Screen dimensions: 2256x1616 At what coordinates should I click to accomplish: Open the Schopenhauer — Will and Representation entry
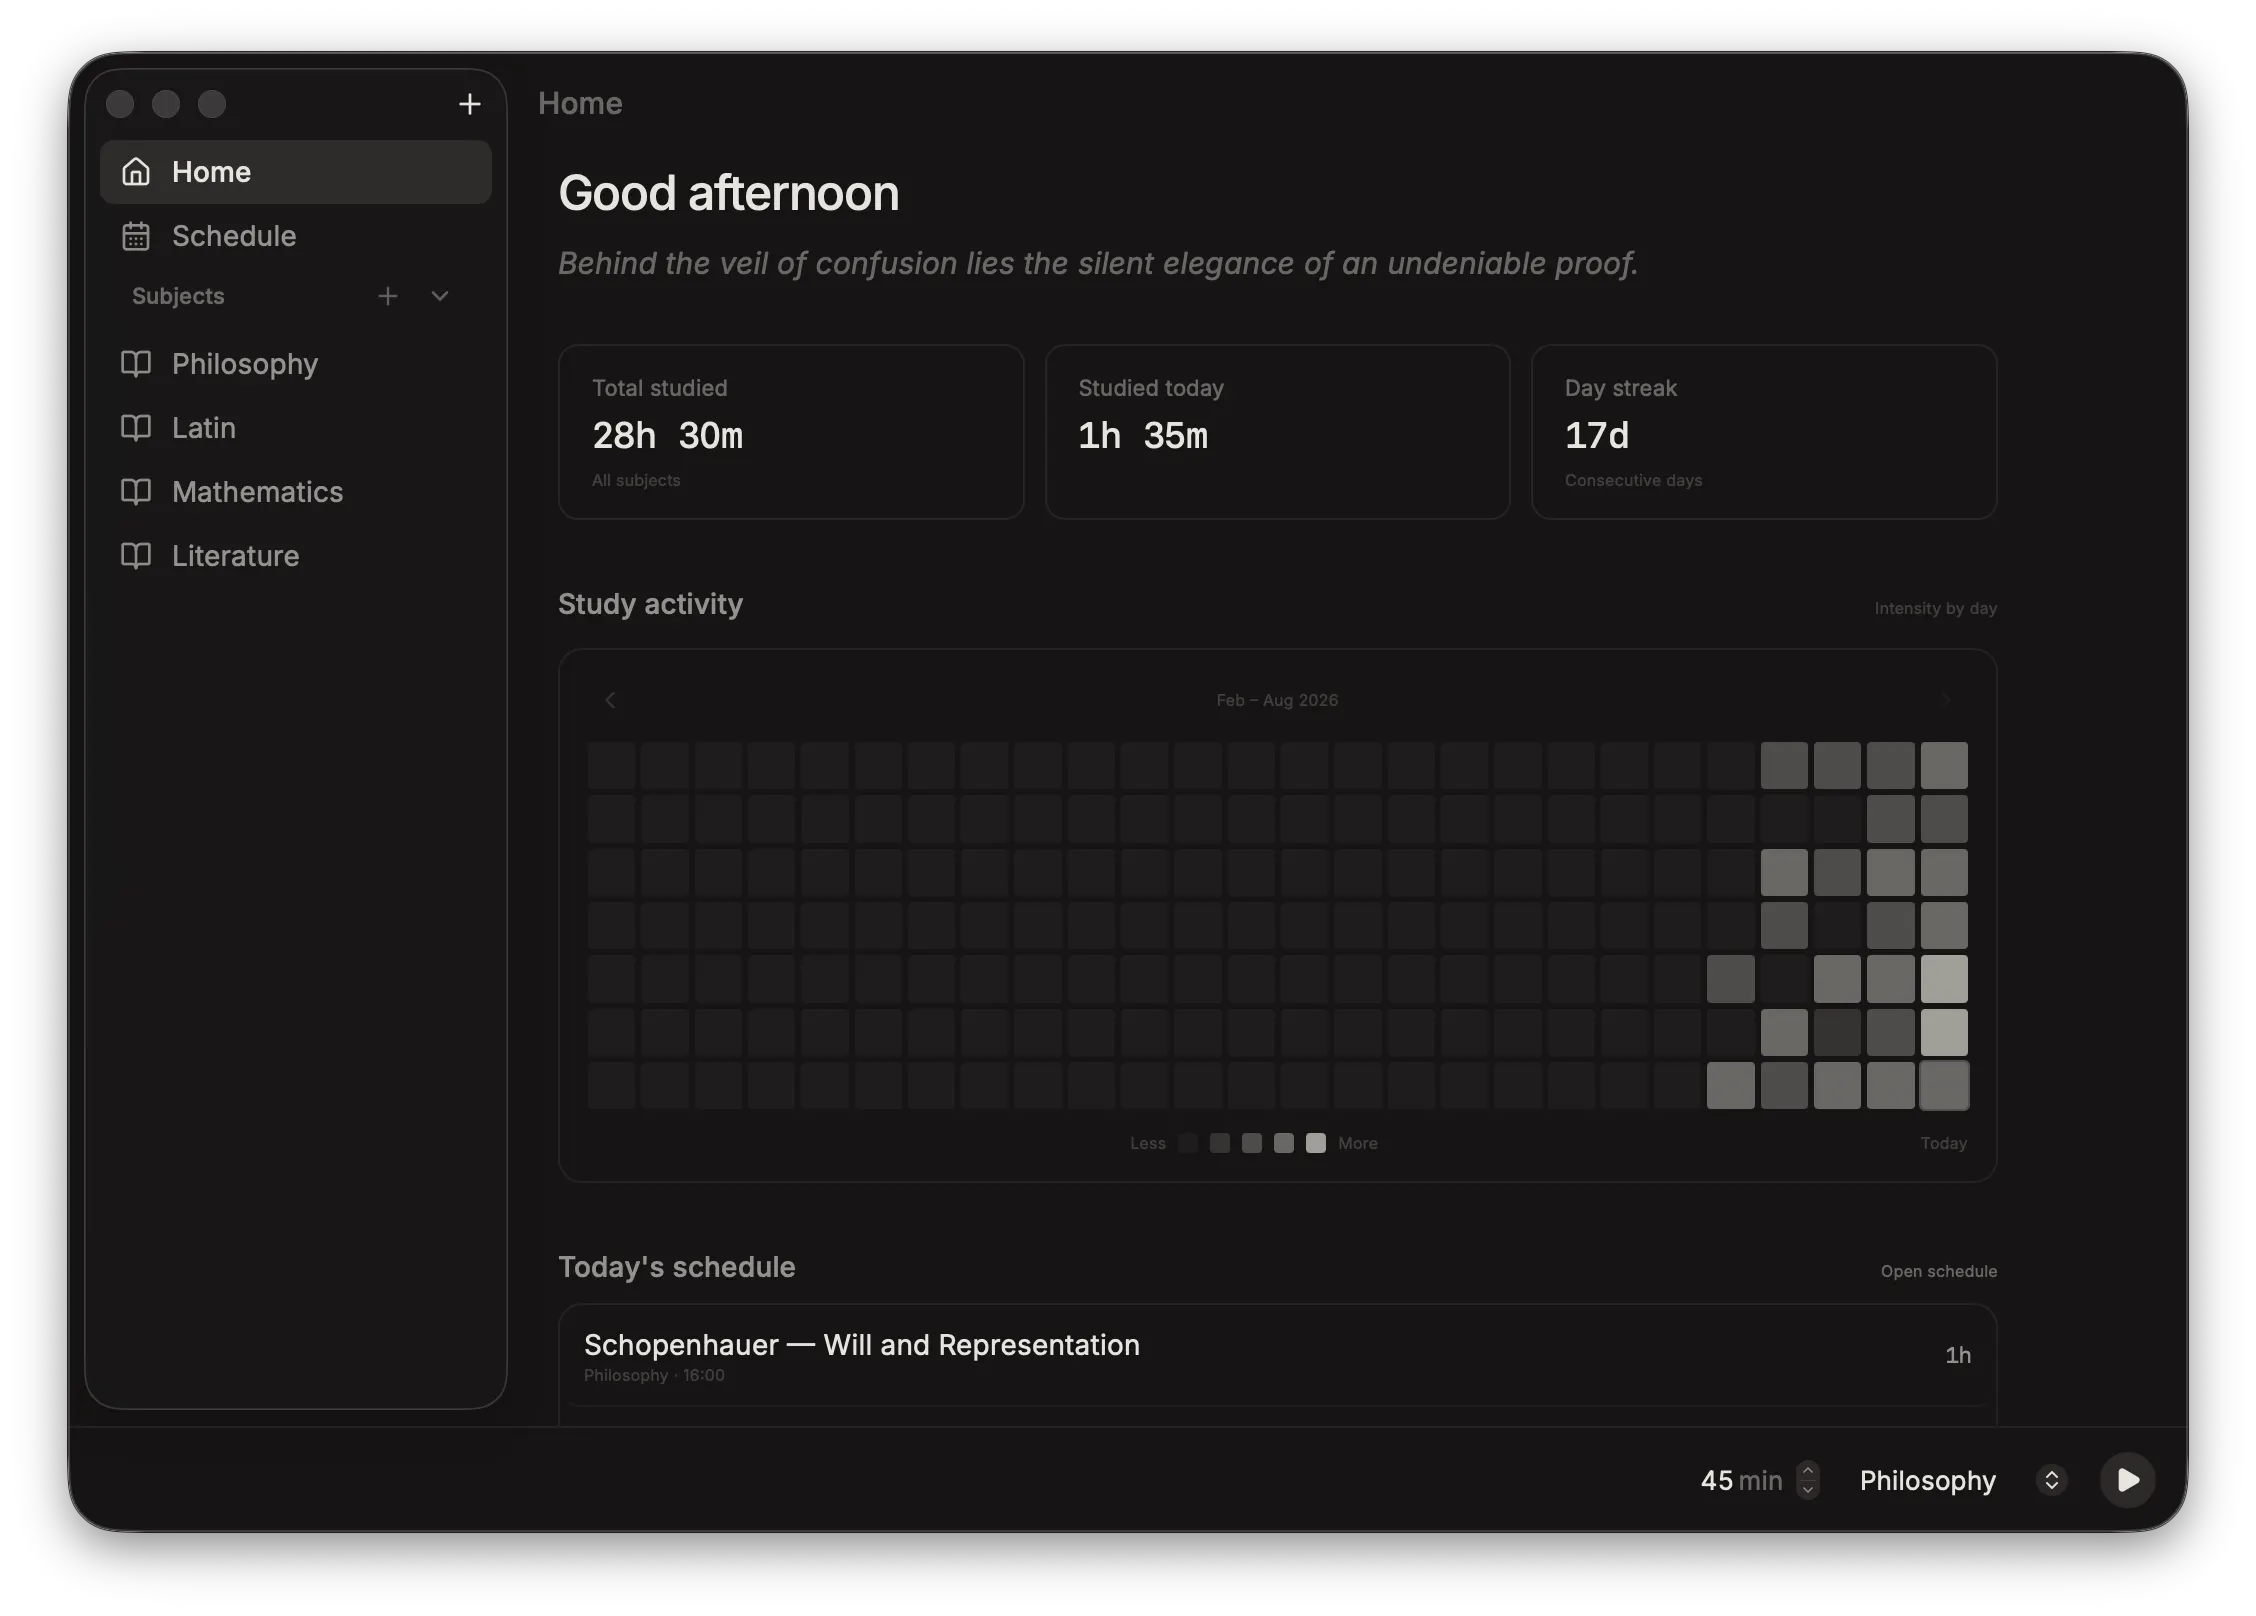point(1278,1355)
